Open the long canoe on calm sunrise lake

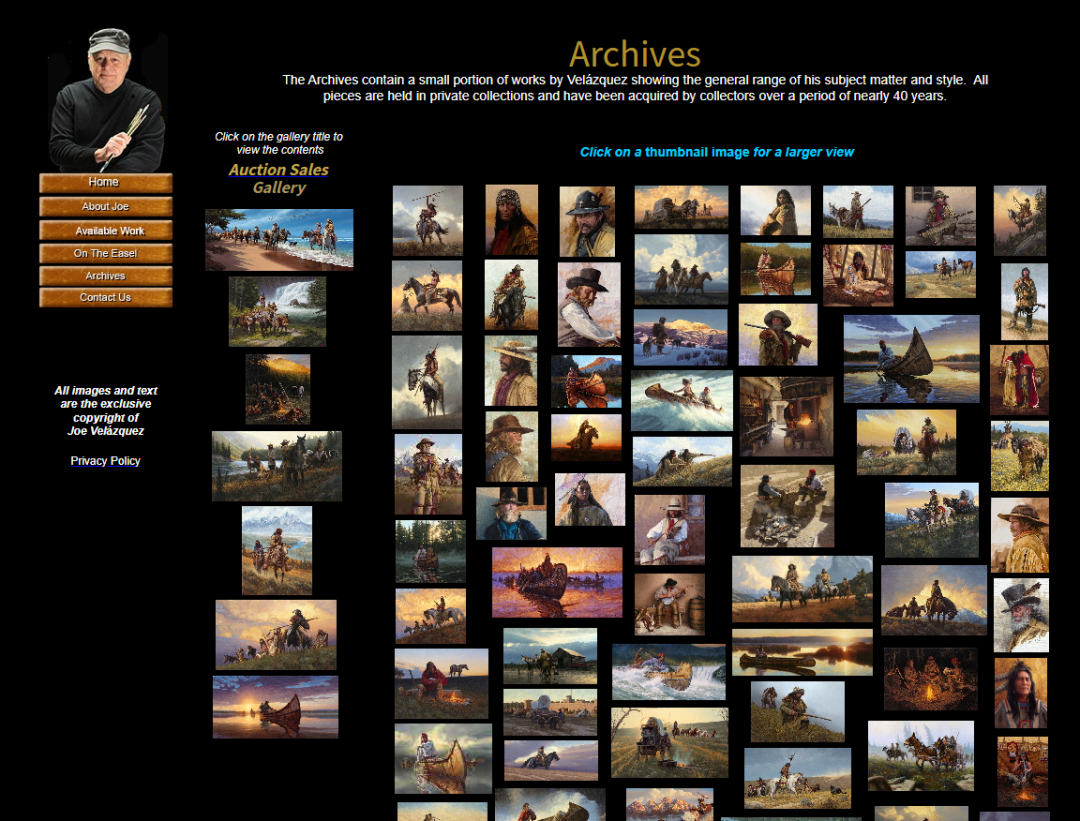pos(802,652)
